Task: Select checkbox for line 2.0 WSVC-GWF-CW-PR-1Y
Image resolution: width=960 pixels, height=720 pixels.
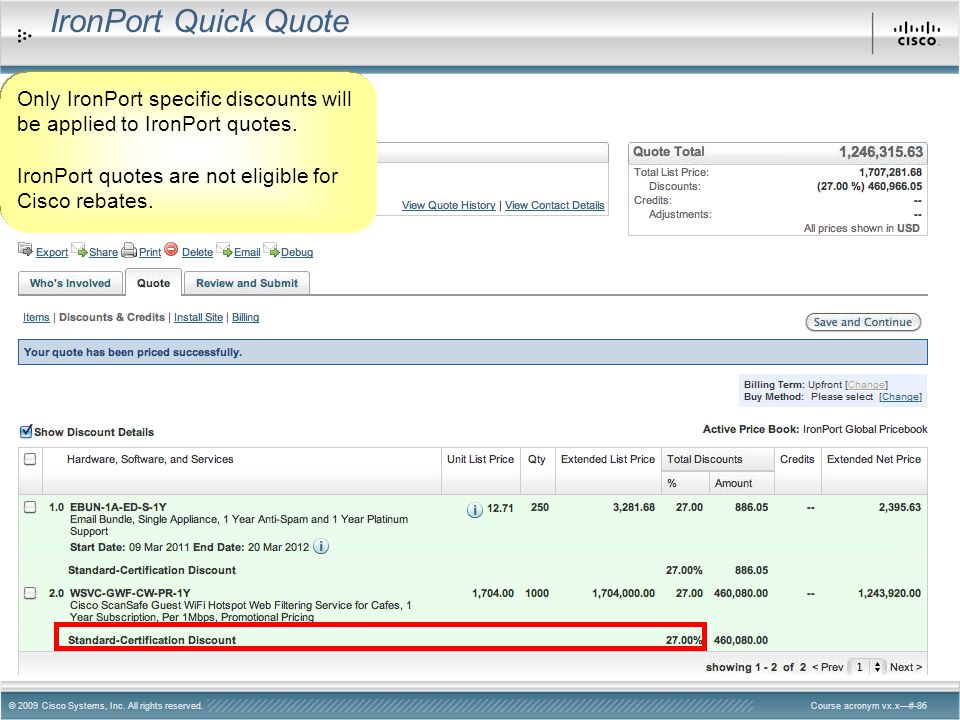Action: (30, 593)
